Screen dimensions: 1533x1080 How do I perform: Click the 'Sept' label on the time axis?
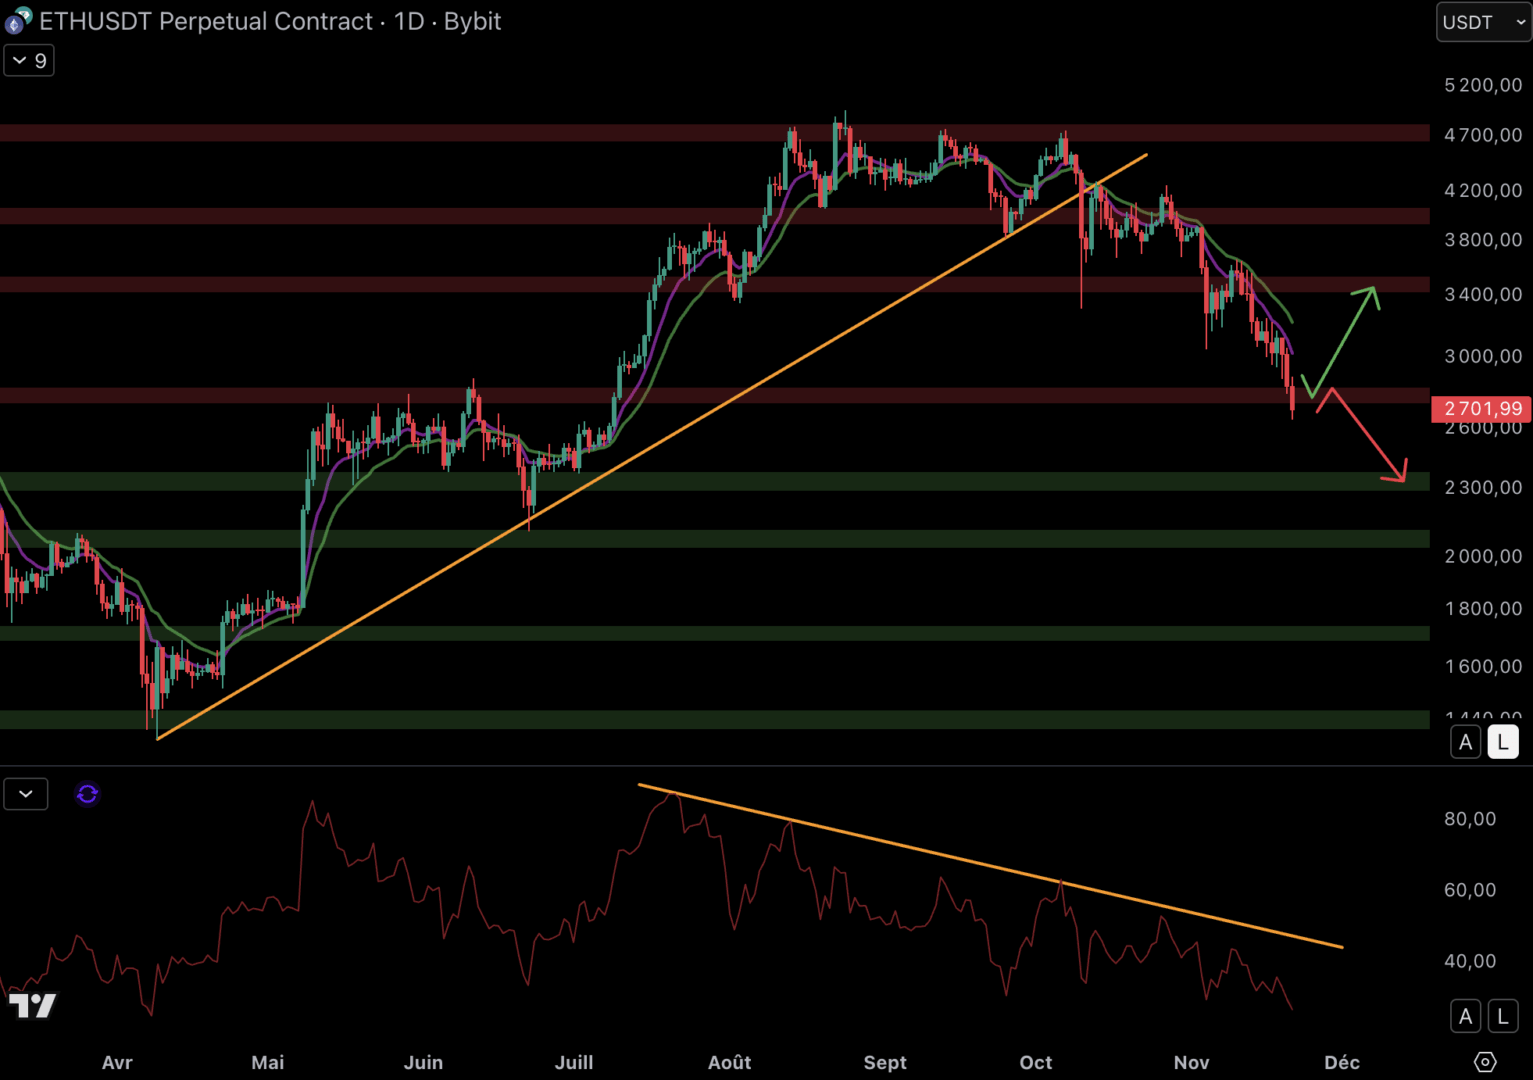885,1062
